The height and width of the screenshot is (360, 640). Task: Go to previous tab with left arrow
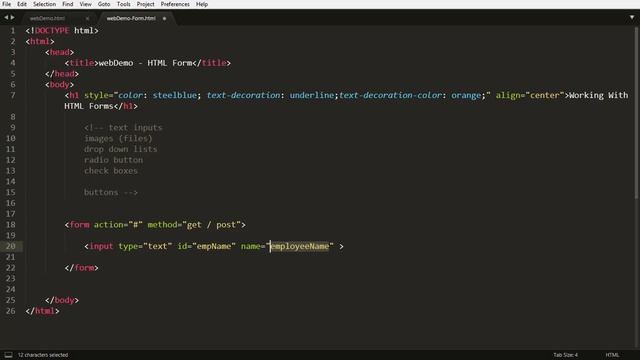[6, 18]
